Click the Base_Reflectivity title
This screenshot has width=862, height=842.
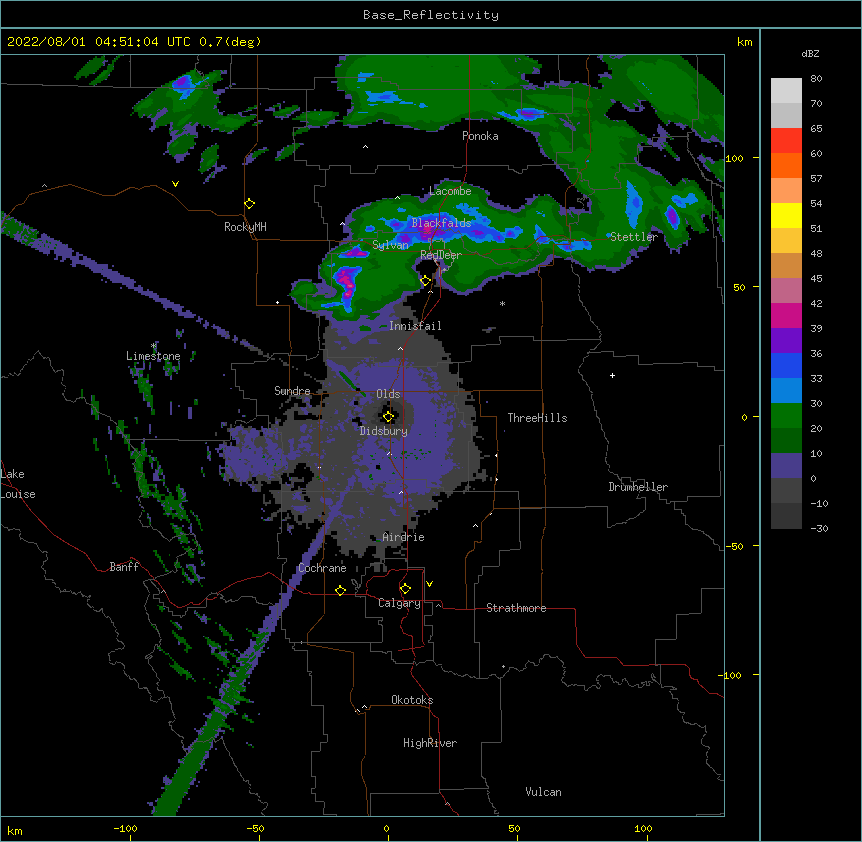tap(431, 15)
